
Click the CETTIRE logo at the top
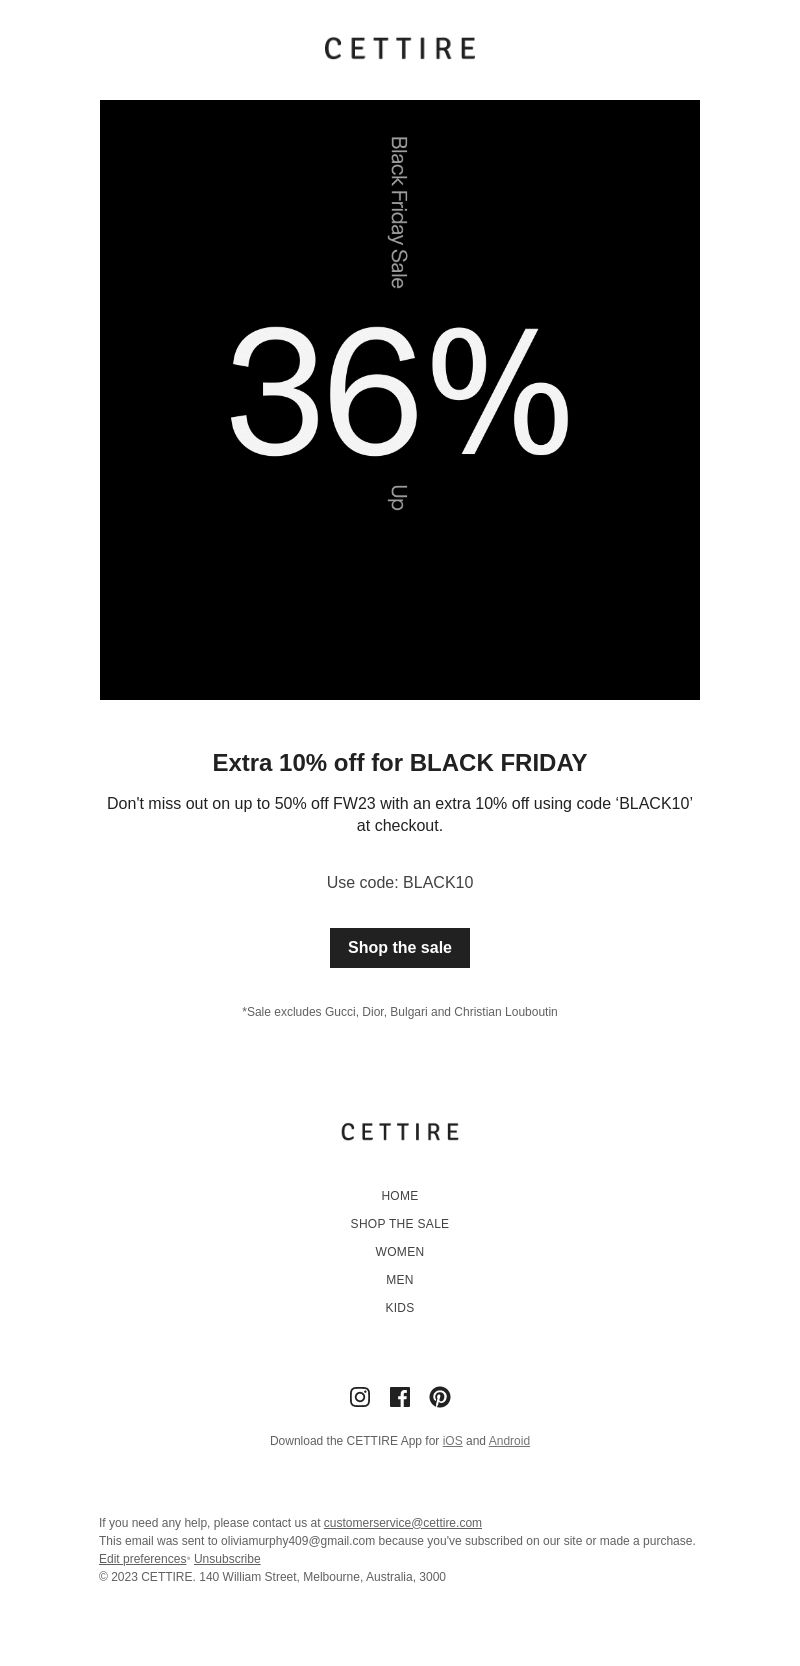400,48
